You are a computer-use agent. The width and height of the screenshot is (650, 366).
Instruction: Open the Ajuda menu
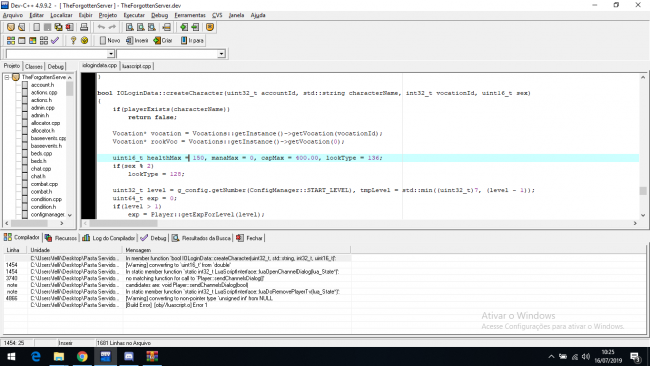pyautogui.click(x=258, y=15)
